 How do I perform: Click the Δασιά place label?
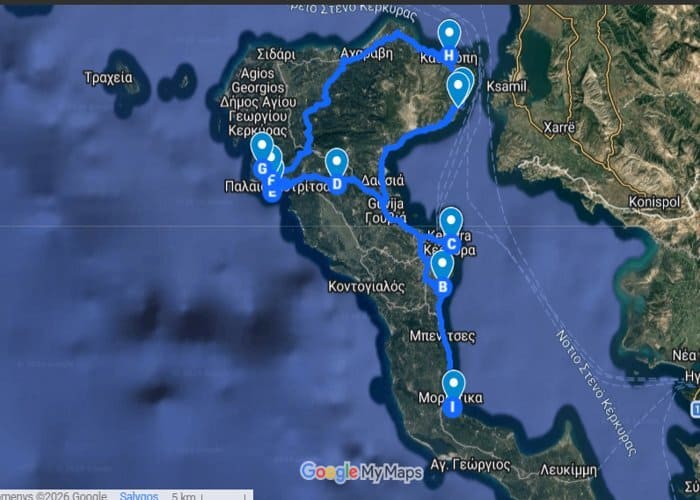383,180
